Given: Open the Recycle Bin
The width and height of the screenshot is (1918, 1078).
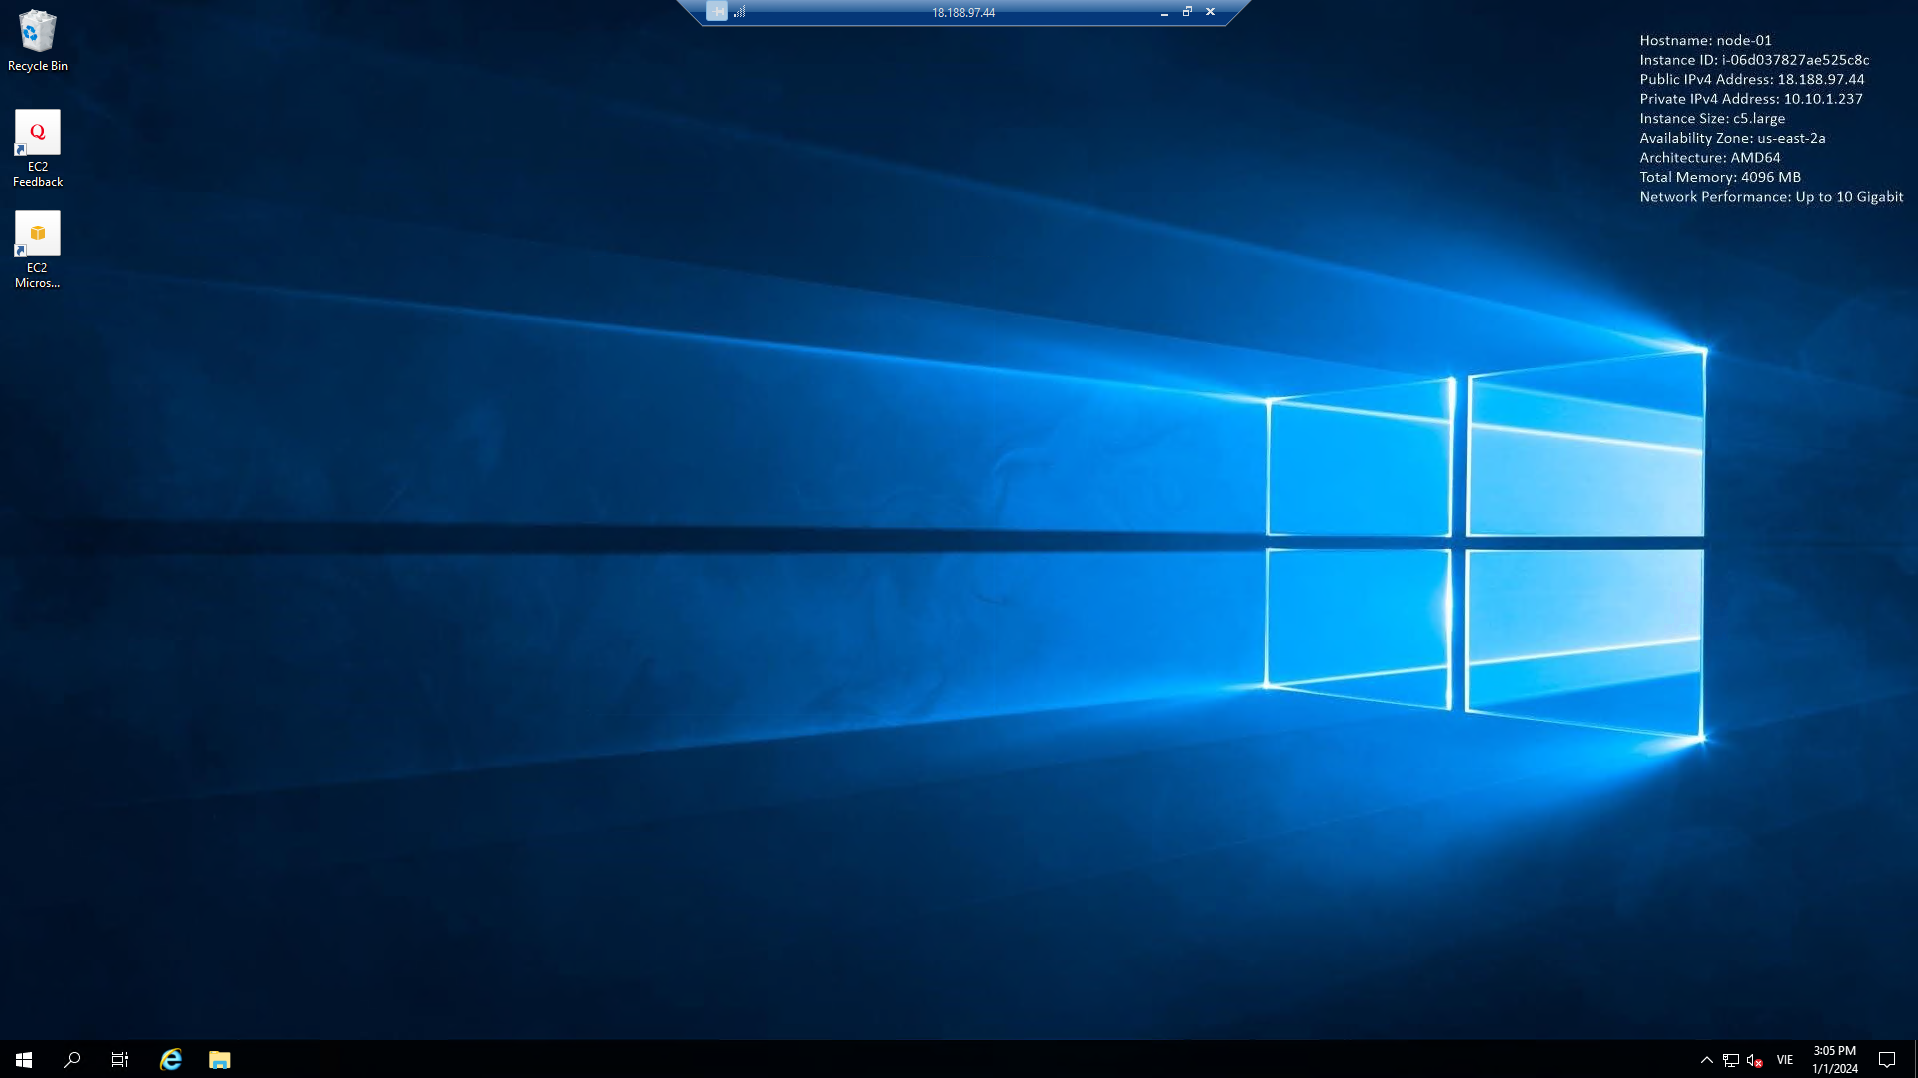Looking at the screenshot, I should [37, 32].
